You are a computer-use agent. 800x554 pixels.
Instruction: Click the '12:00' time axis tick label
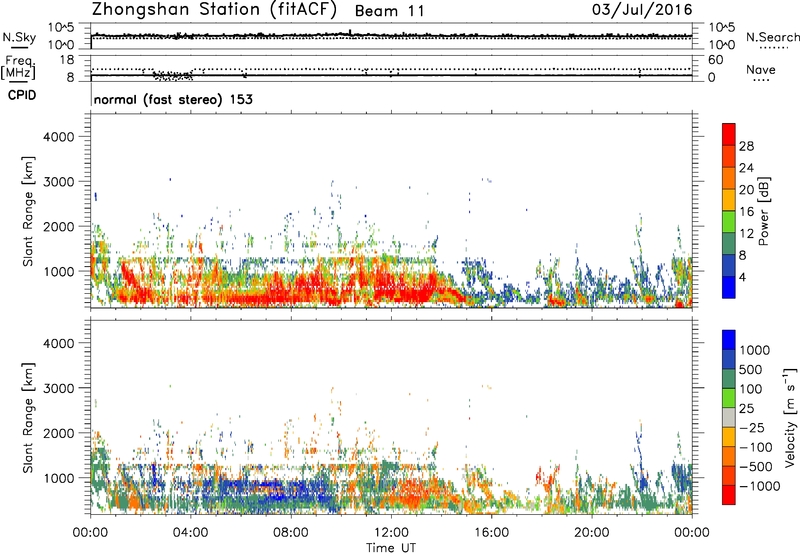tap(391, 533)
